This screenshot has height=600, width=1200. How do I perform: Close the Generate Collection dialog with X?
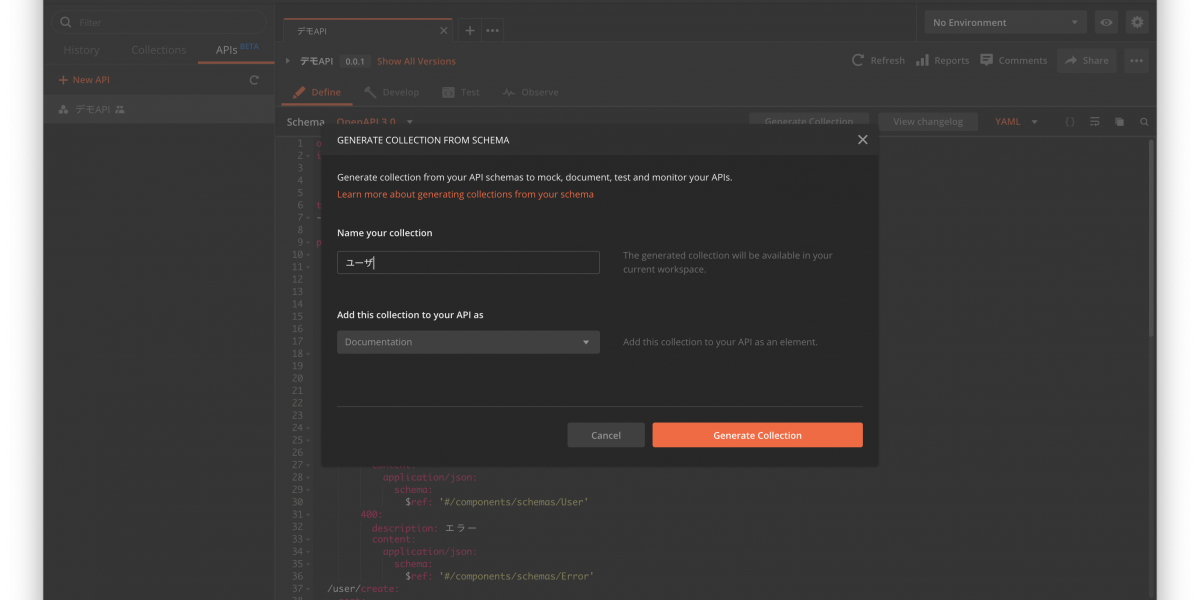862,140
